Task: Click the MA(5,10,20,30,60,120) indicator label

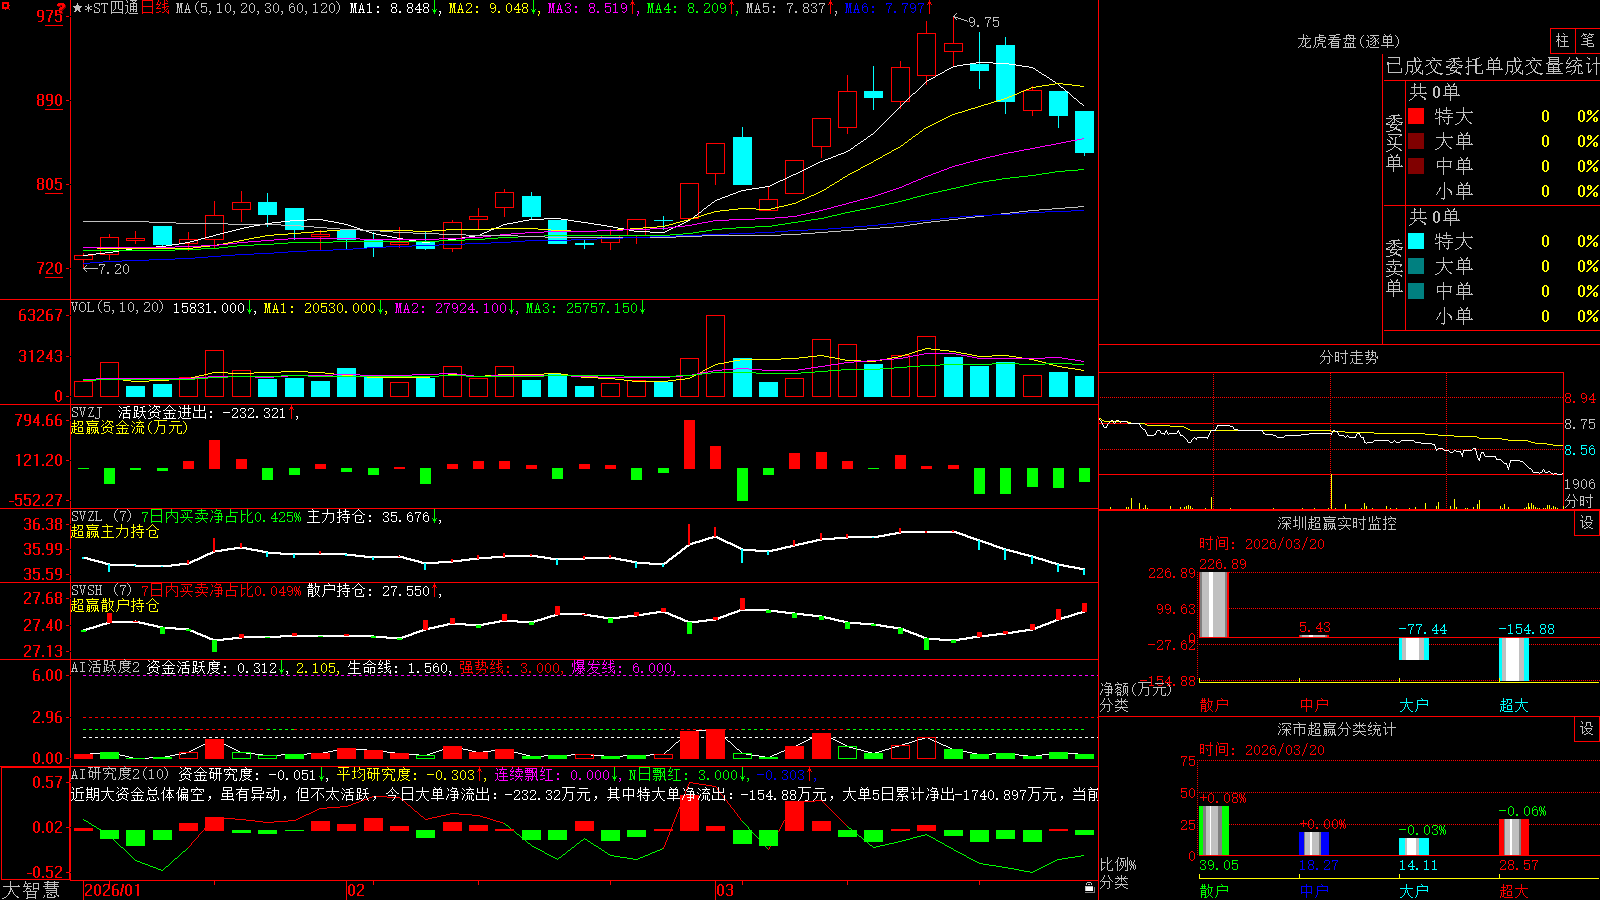Action: point(258,8)
